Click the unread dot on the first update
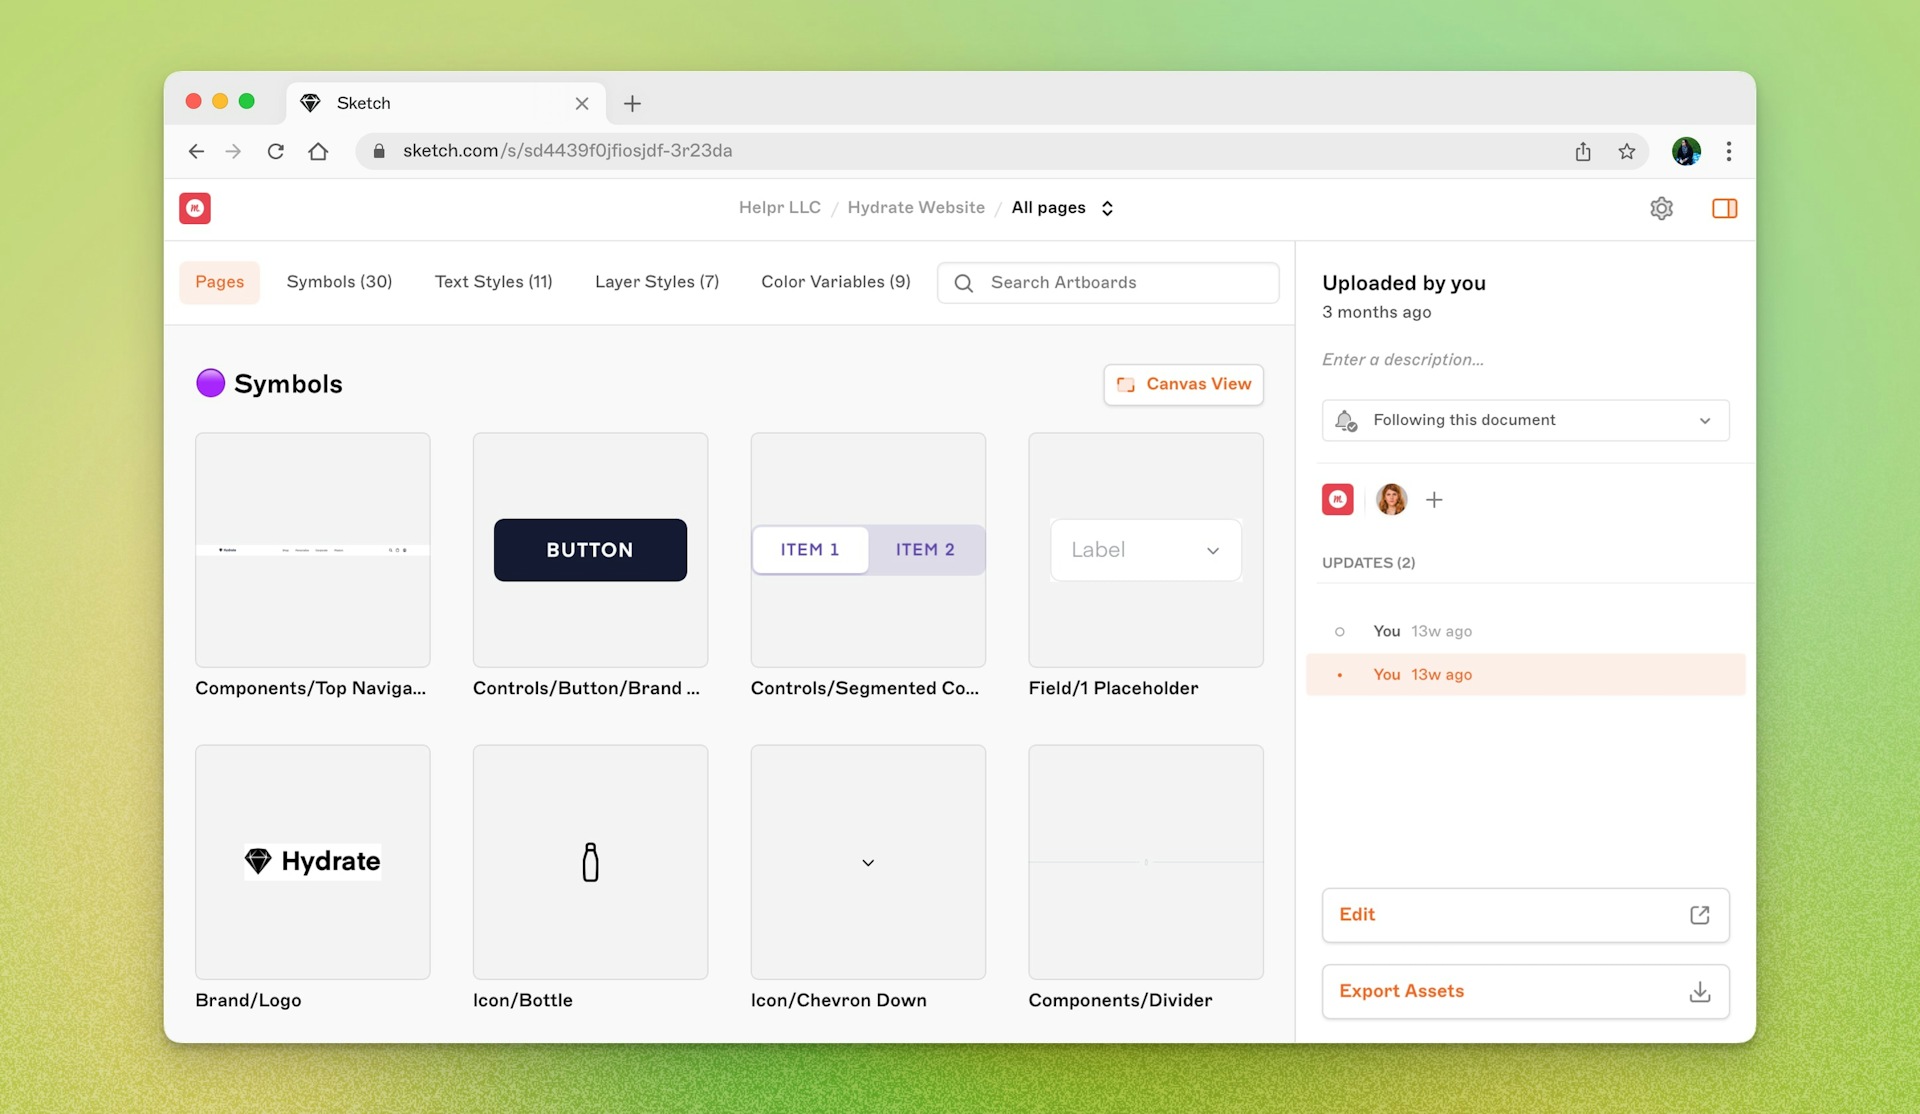Screen dimensions: 1920x1114 coord(1340,631)
